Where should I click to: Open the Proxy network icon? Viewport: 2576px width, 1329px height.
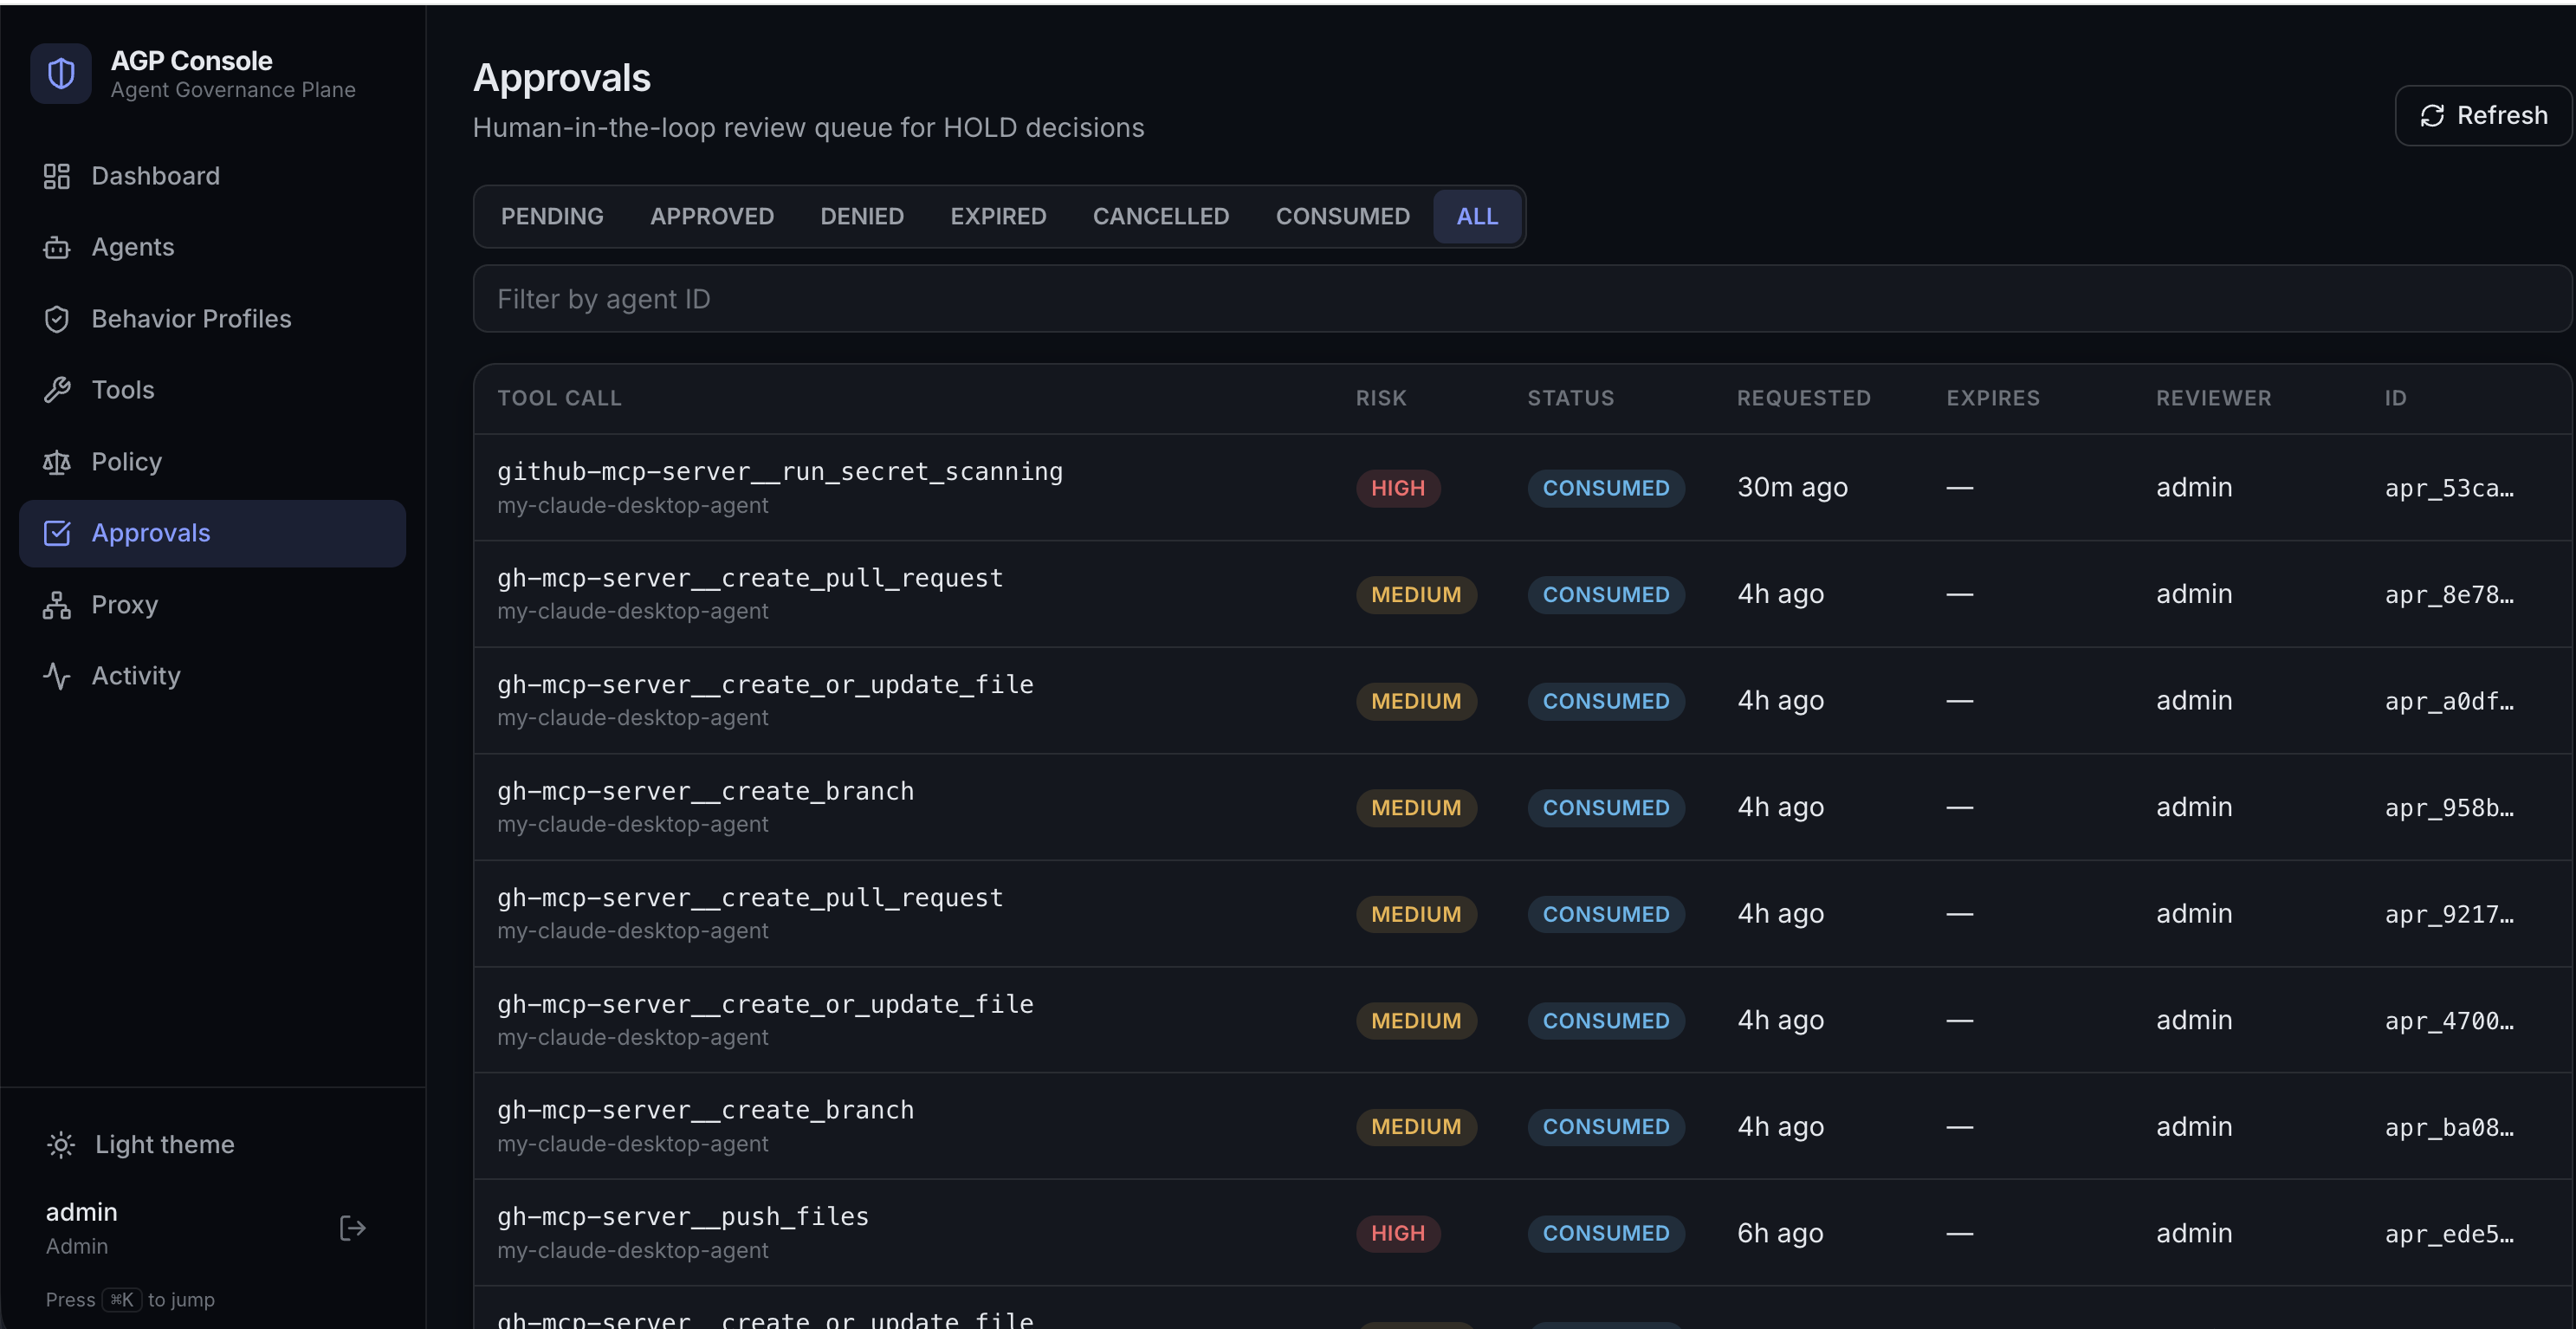coord(57,605)
